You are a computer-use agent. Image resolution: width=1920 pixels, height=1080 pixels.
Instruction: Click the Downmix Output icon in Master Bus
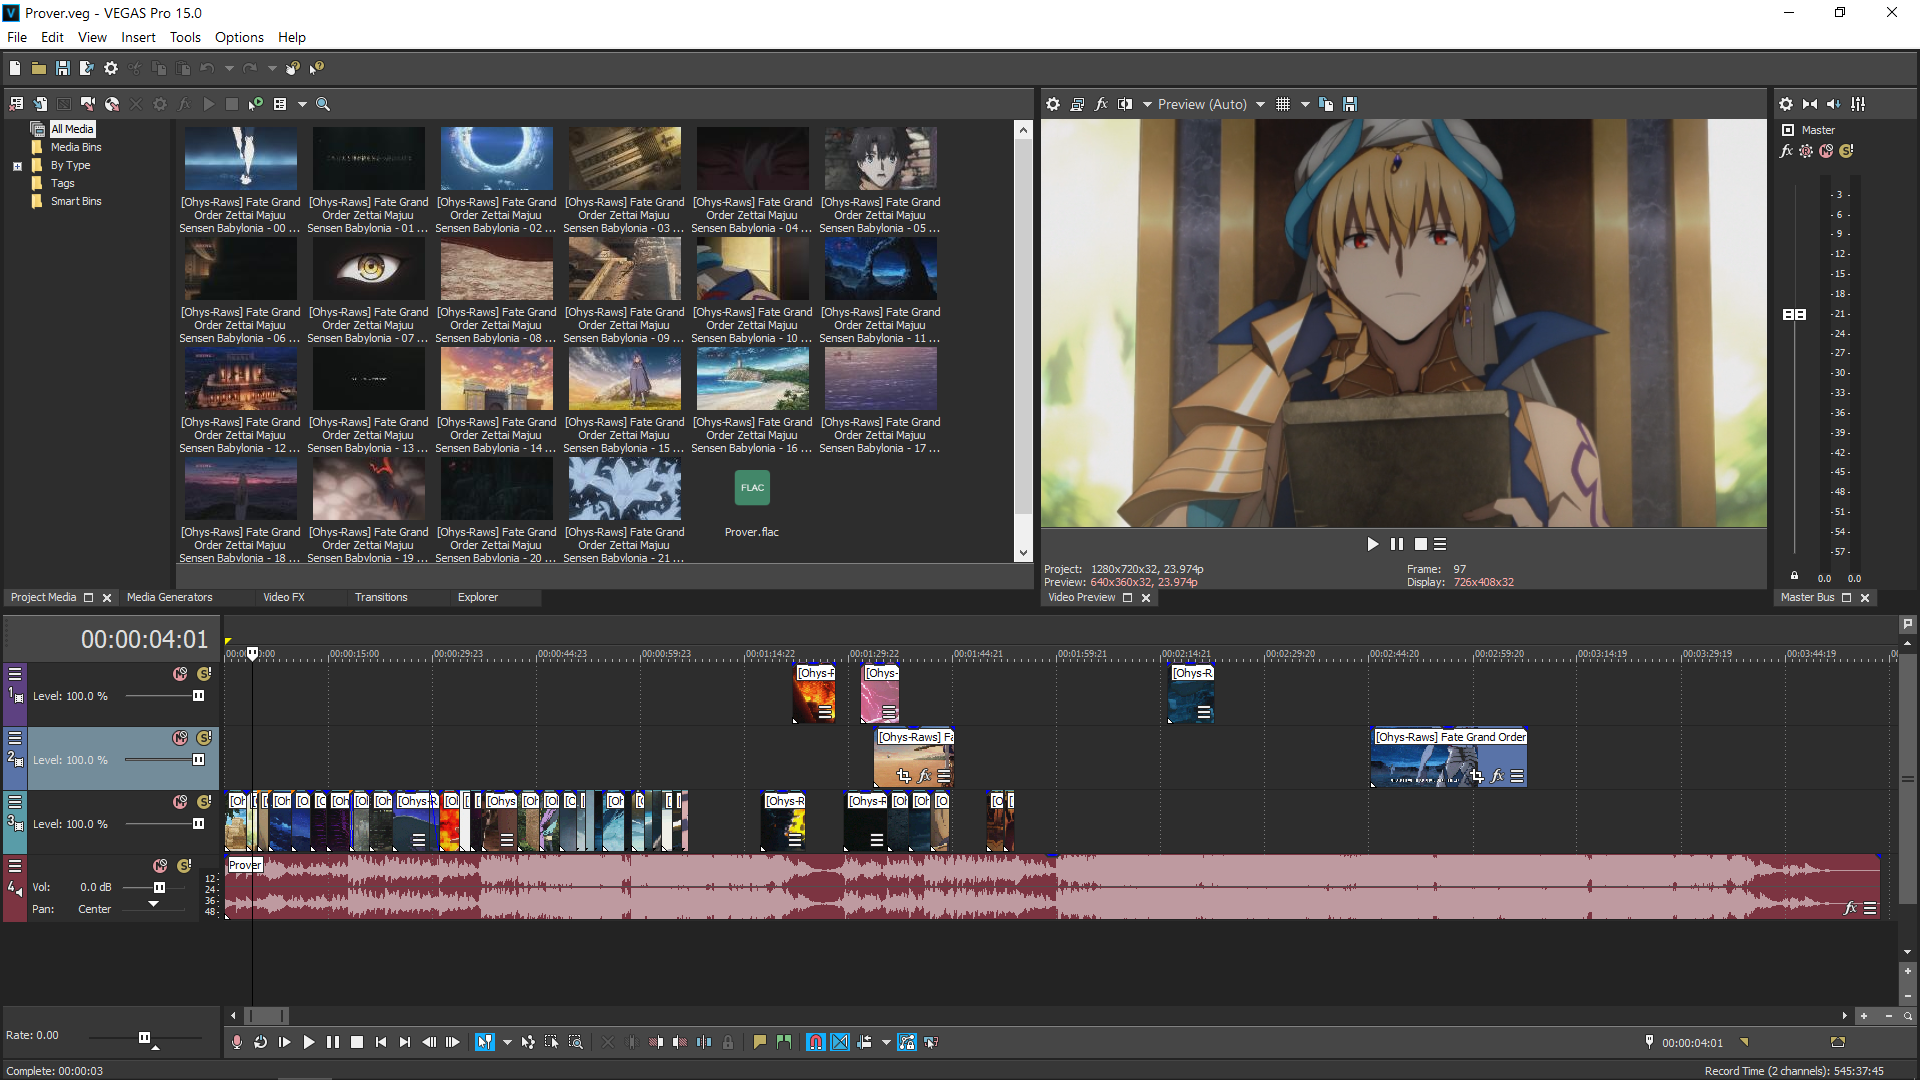[1810, 104]
